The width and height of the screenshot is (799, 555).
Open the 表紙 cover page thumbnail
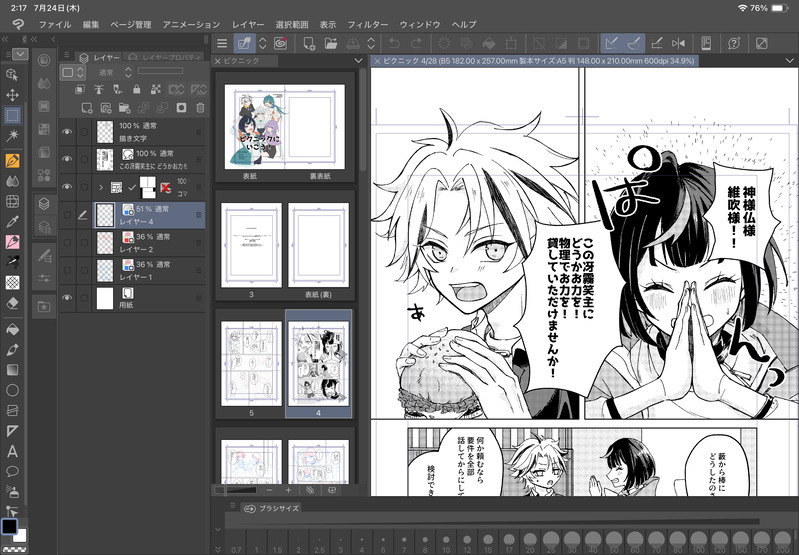[255, 126]
